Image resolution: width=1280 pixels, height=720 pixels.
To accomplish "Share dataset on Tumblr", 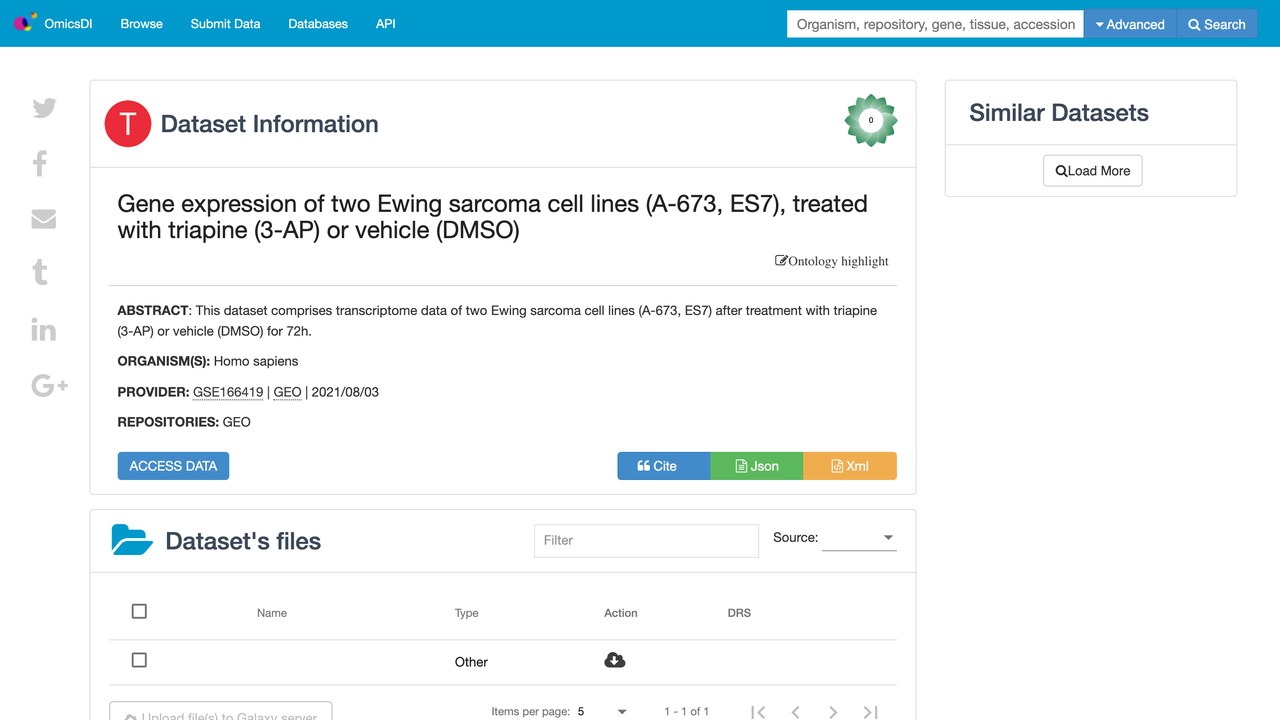I will [x=40, y=272].
